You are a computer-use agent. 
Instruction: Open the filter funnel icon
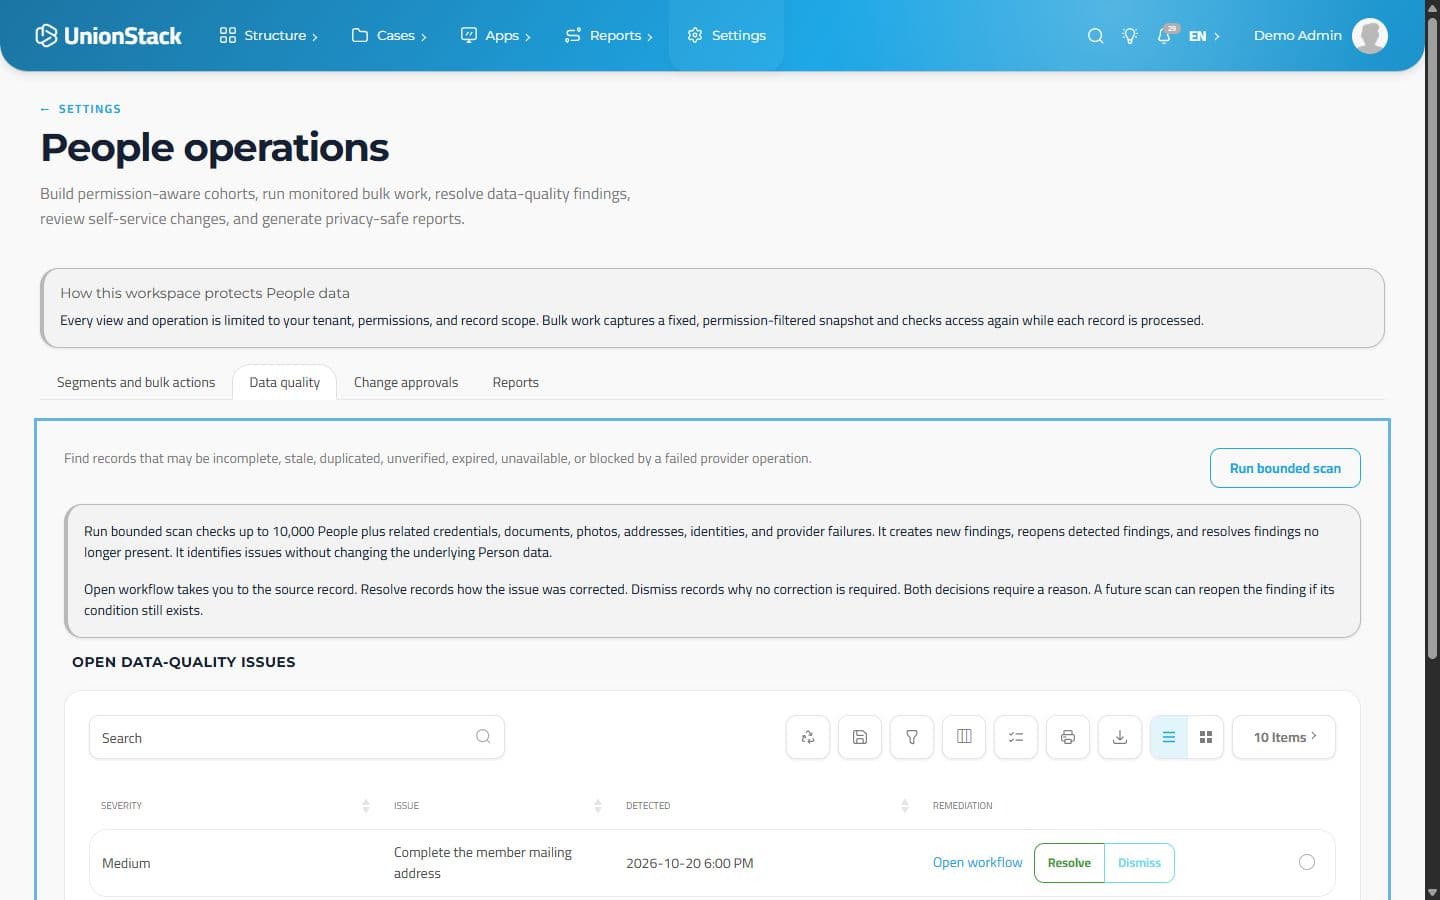[912, 737]
